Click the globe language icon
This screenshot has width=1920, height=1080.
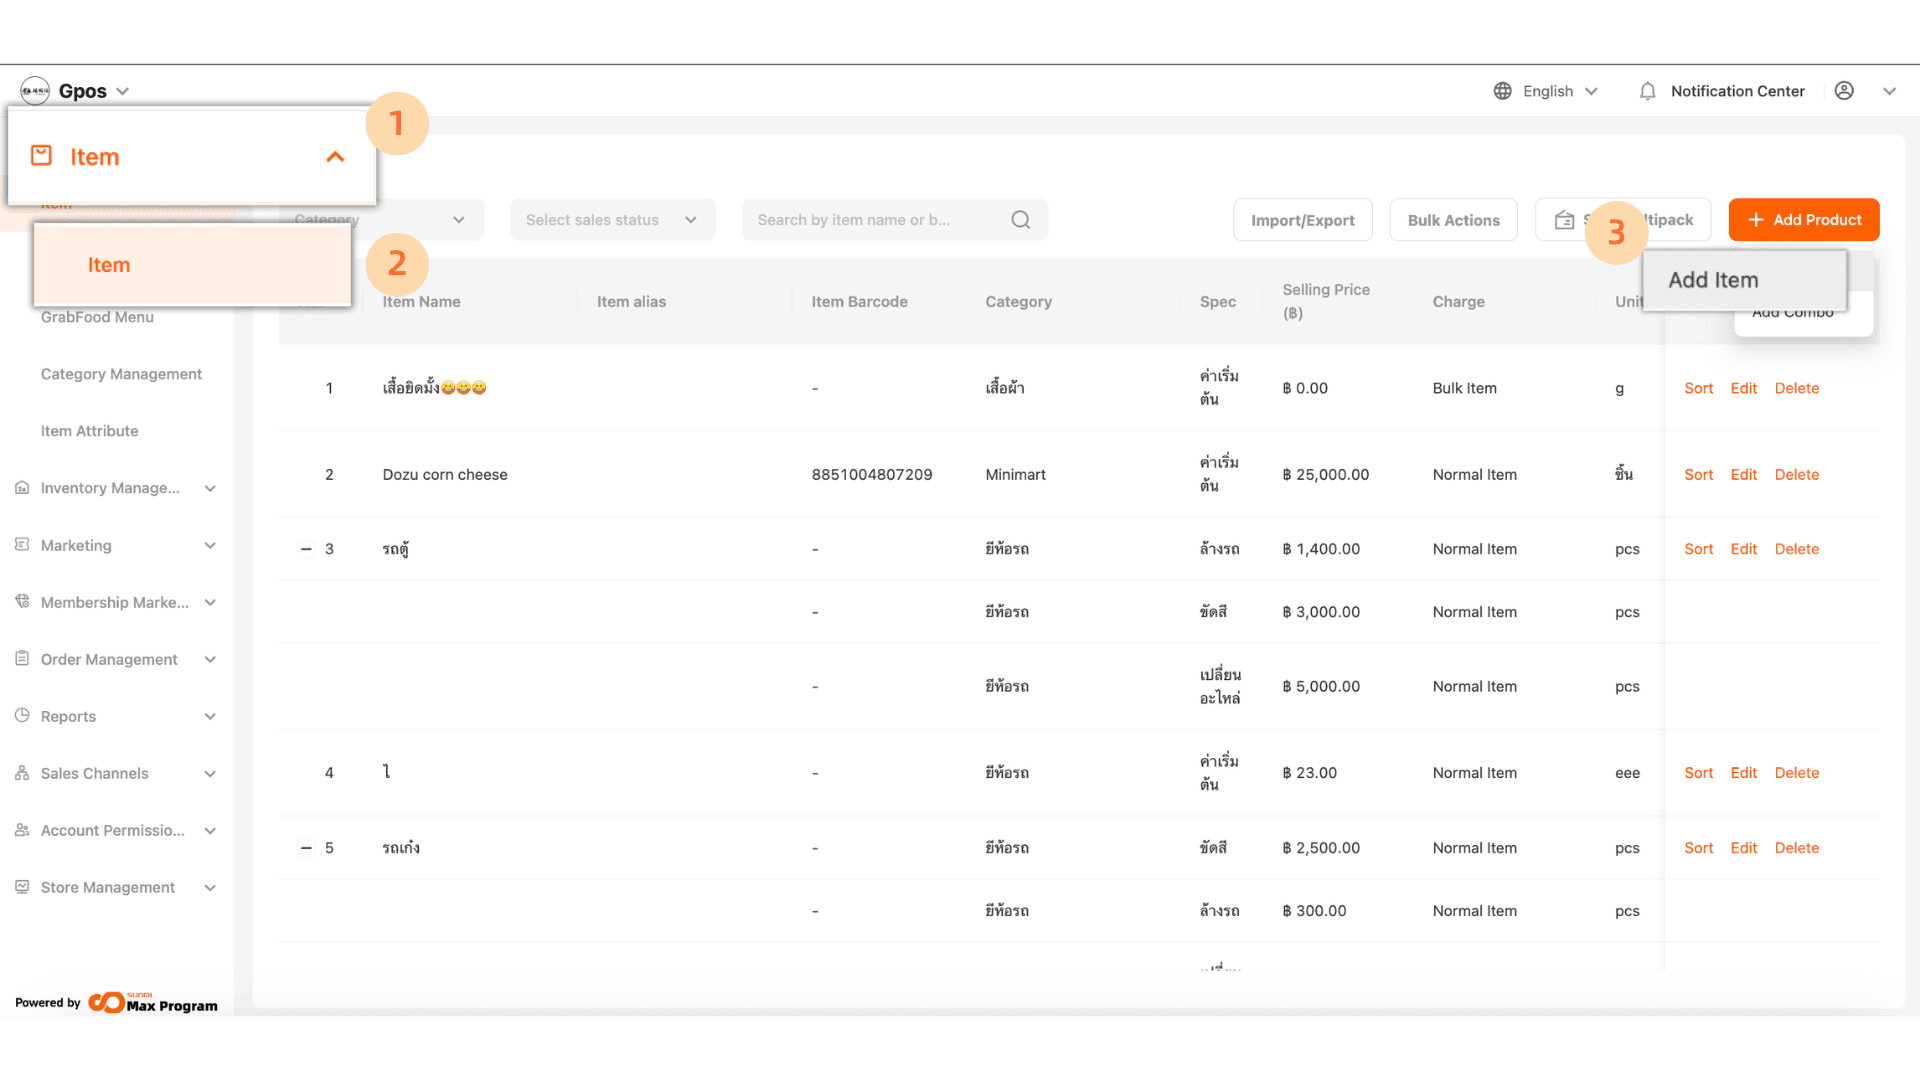(x=1502, y=91)
